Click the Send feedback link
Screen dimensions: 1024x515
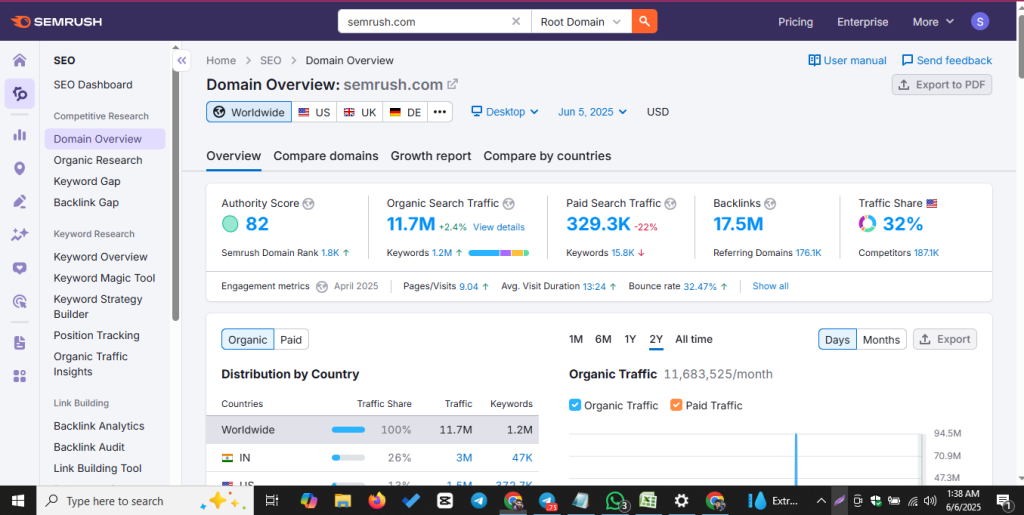coord(947,60)
